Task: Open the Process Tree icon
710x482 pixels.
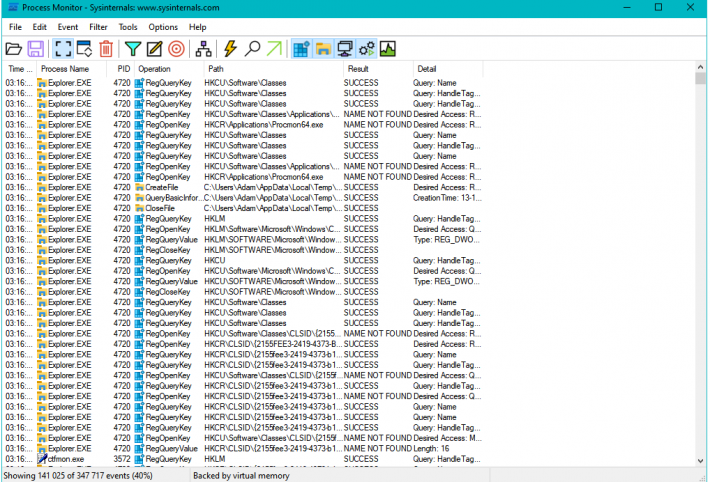Action: coord(203,49)
